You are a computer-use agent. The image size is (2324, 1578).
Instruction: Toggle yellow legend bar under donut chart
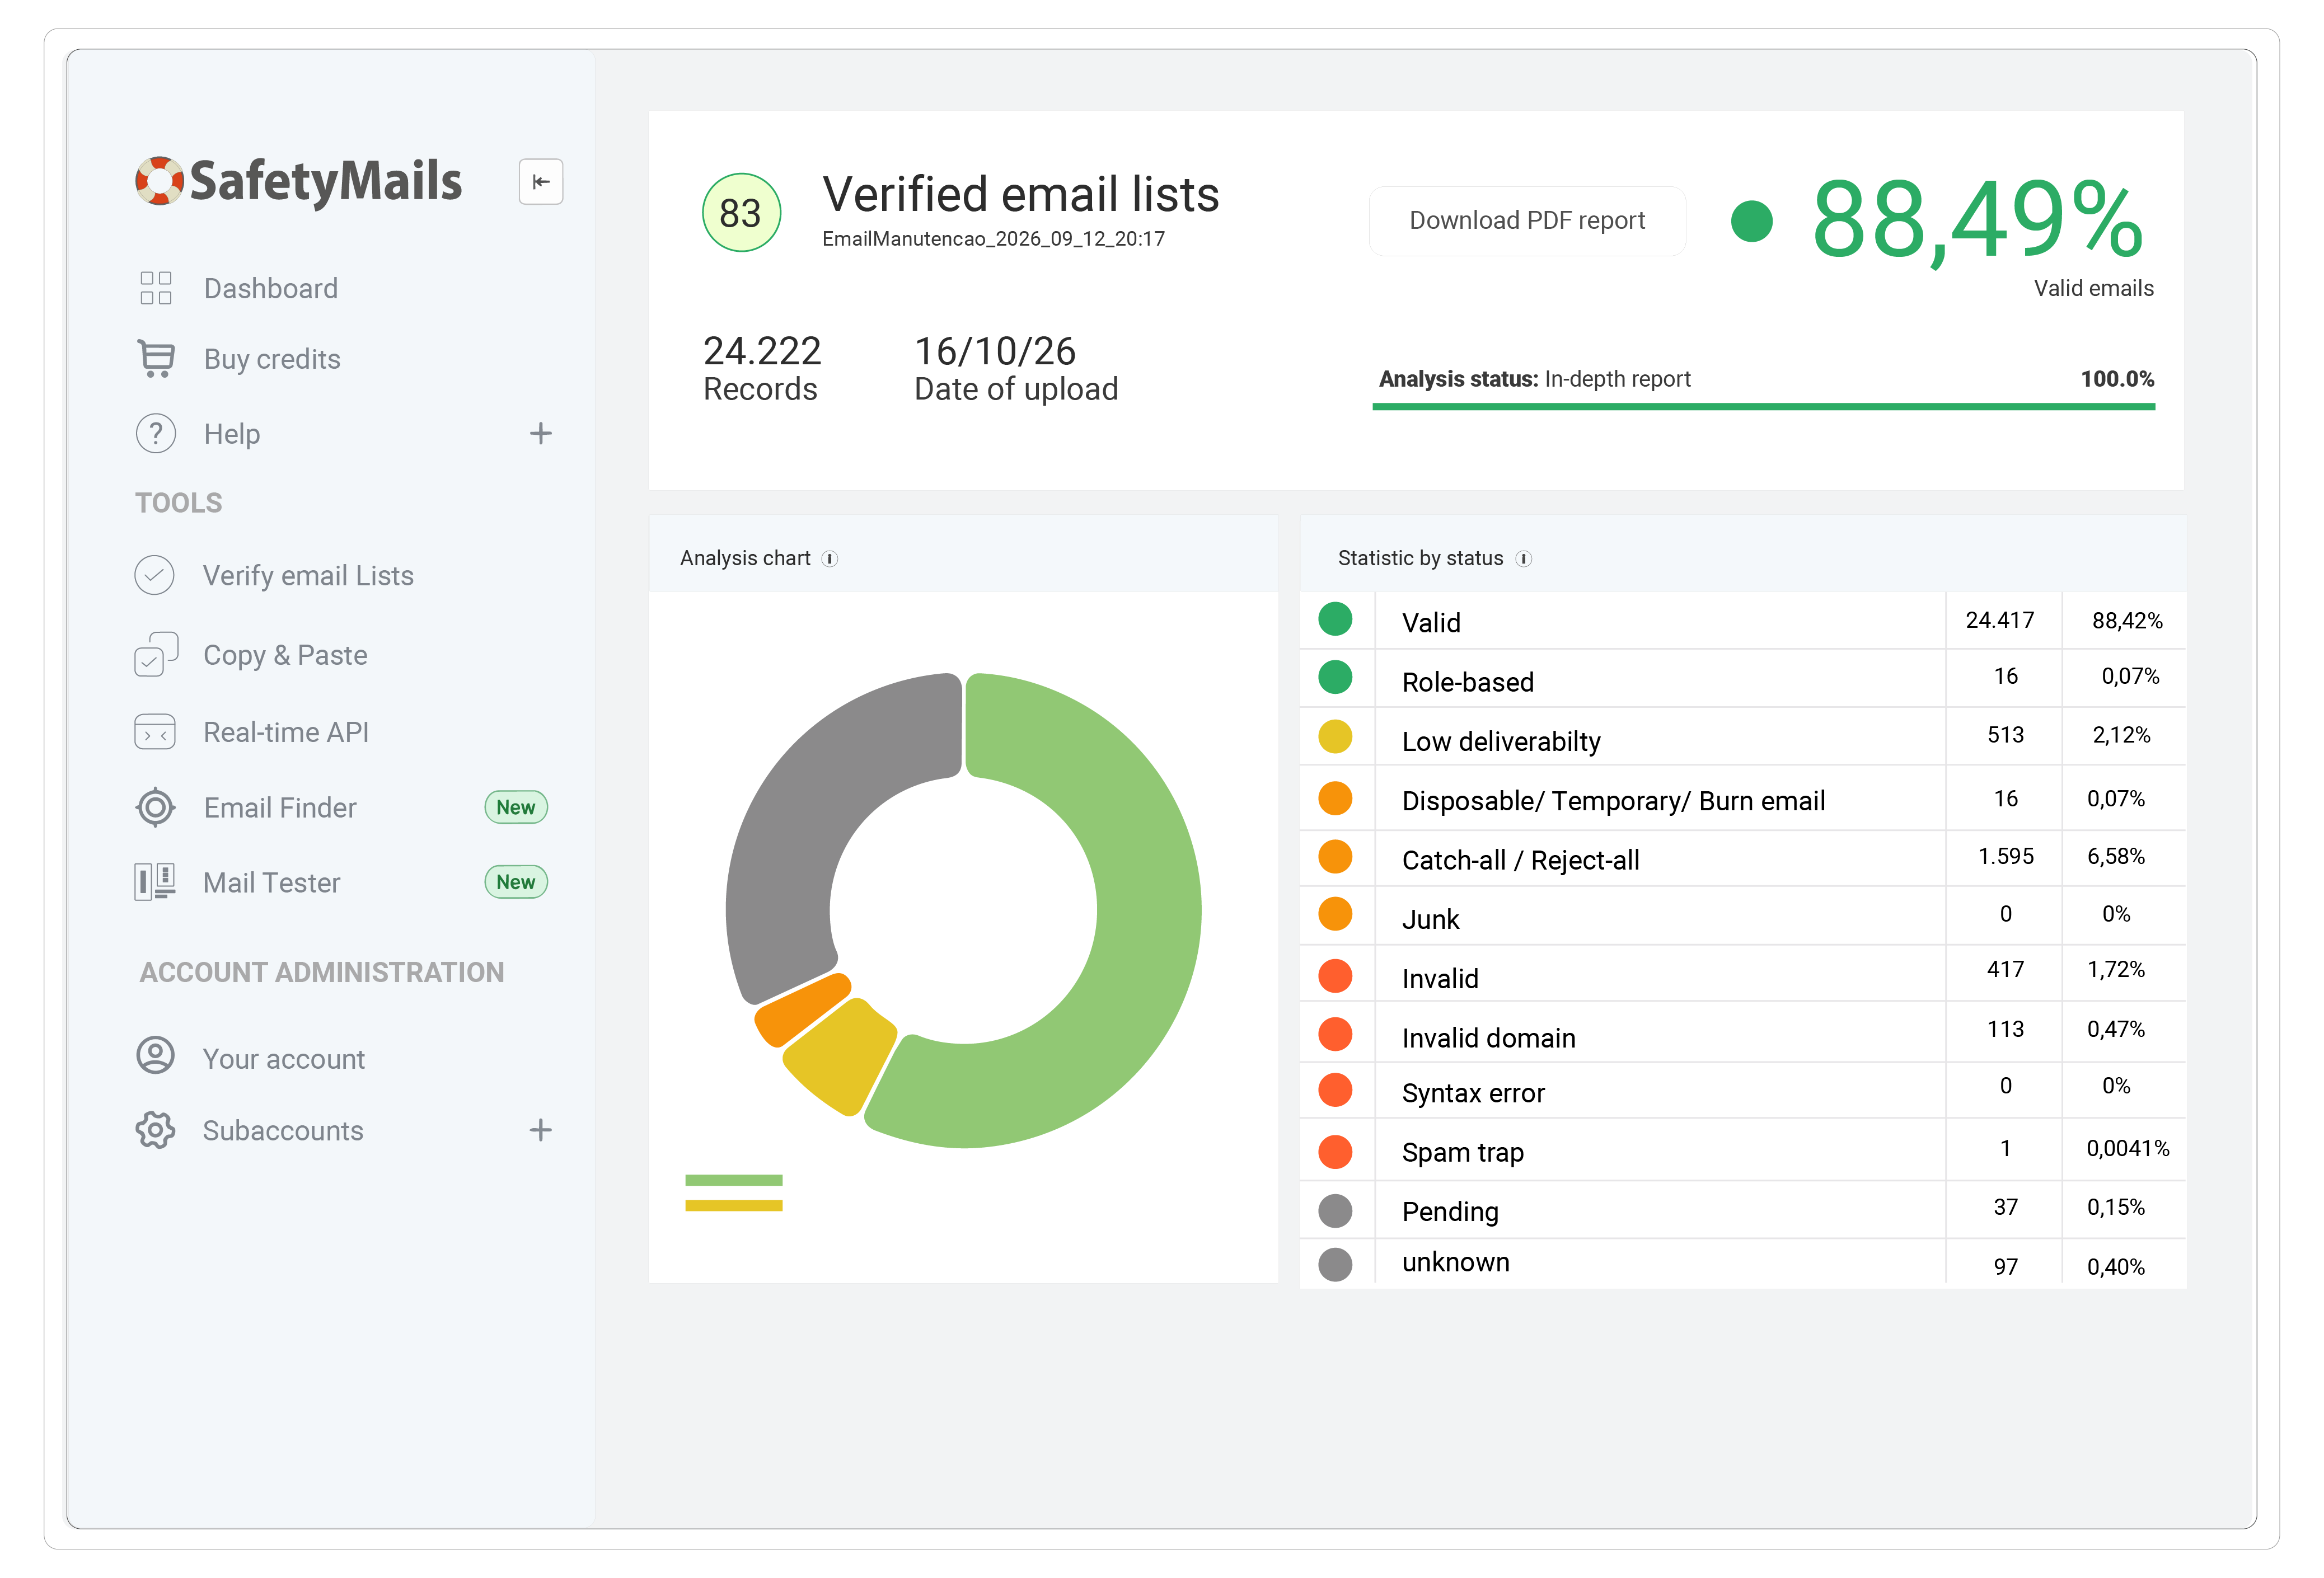click(x=733, y=1206)
